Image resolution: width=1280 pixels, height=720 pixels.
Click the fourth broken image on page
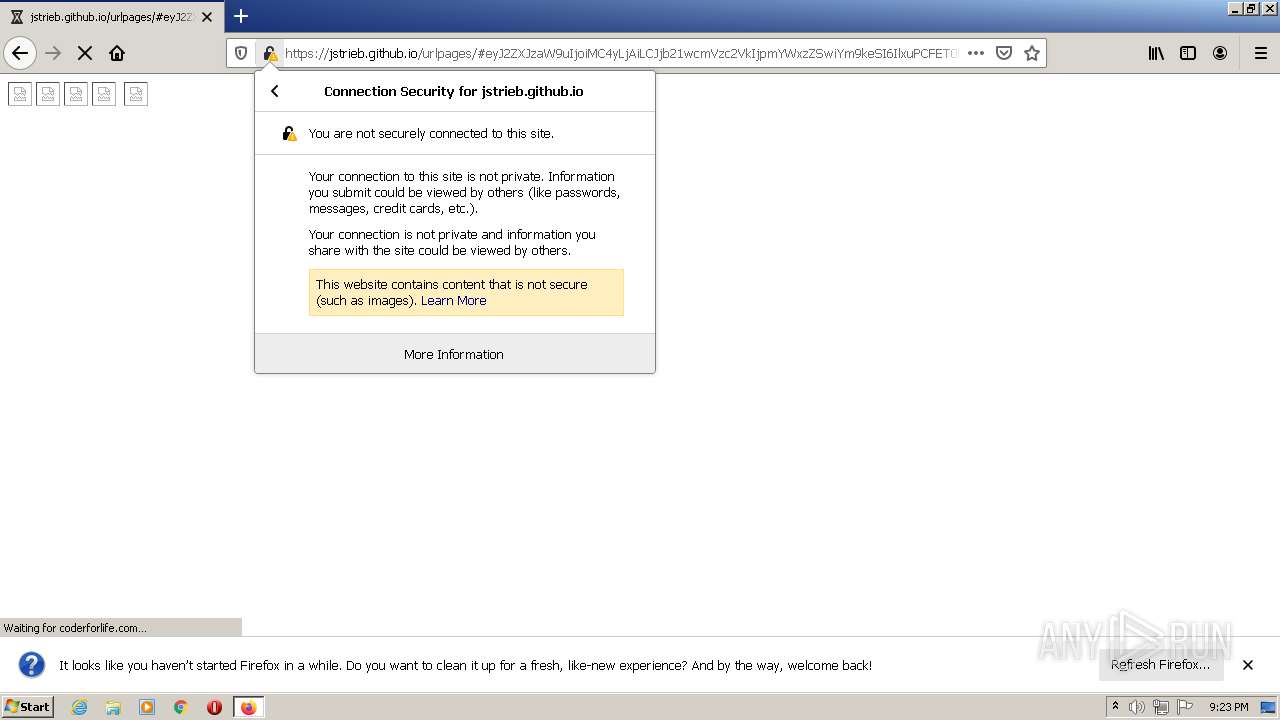pyautogui.click(x=104, y=94)
